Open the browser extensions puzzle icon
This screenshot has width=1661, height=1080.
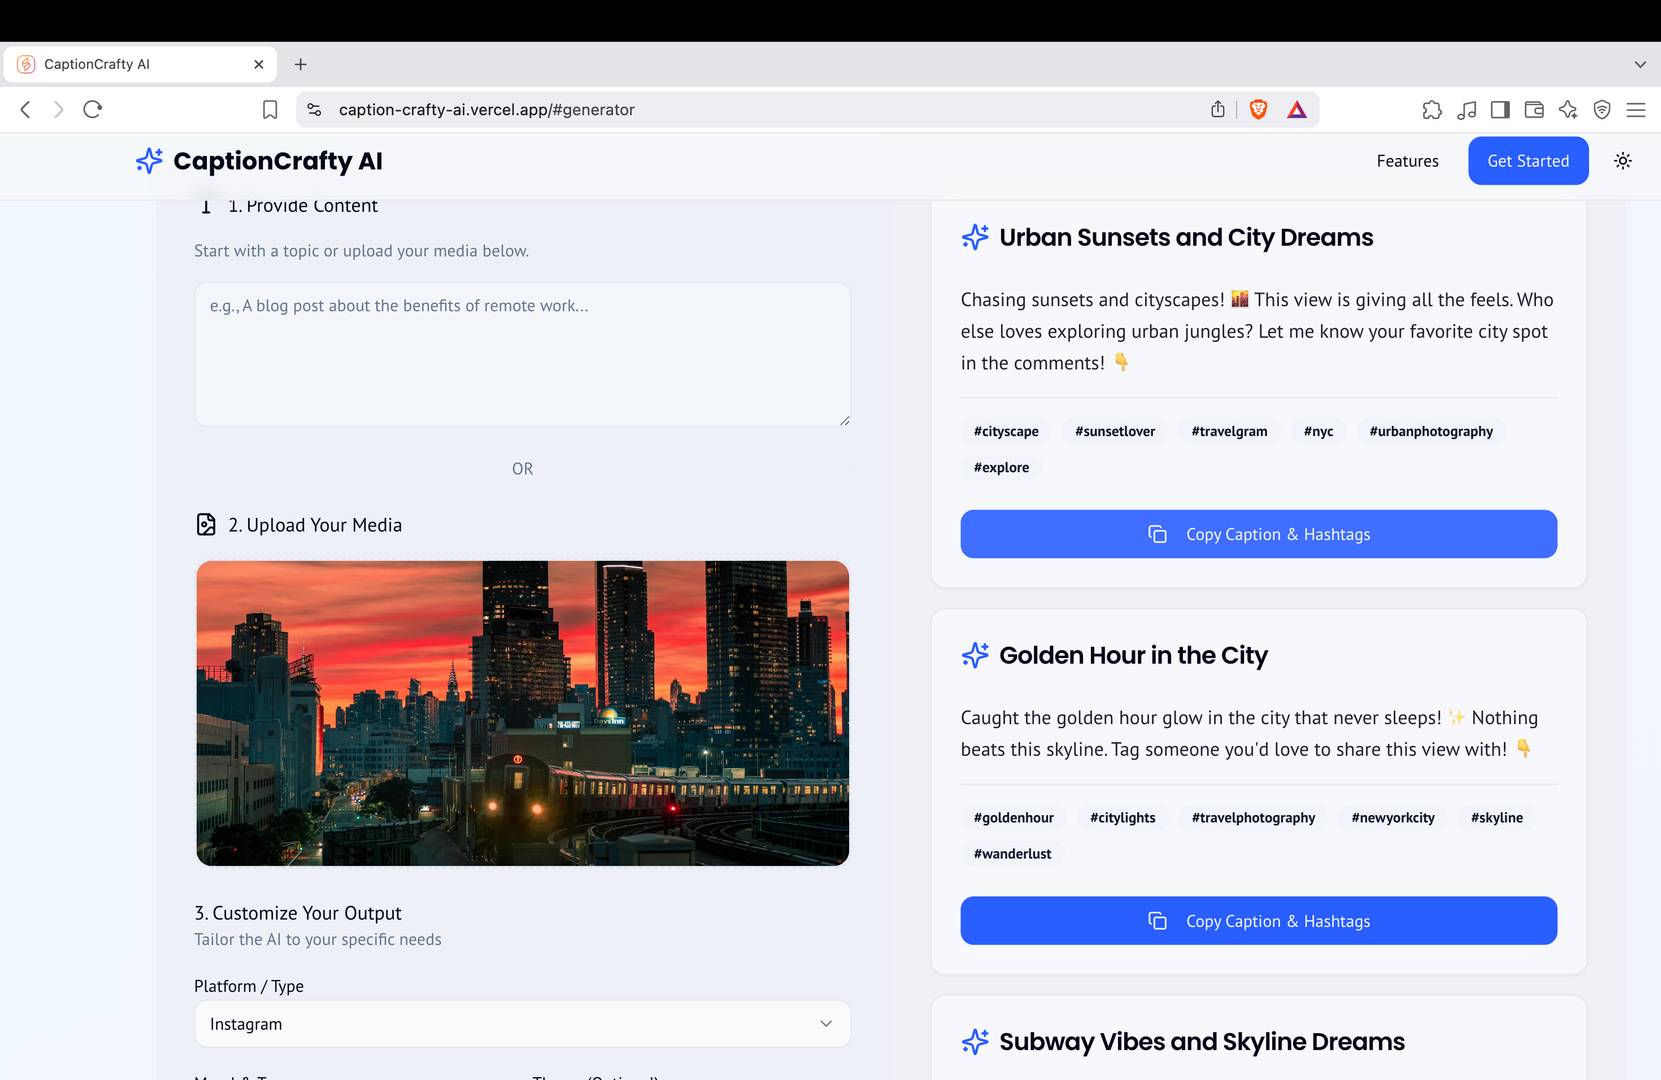point(1432,110)
